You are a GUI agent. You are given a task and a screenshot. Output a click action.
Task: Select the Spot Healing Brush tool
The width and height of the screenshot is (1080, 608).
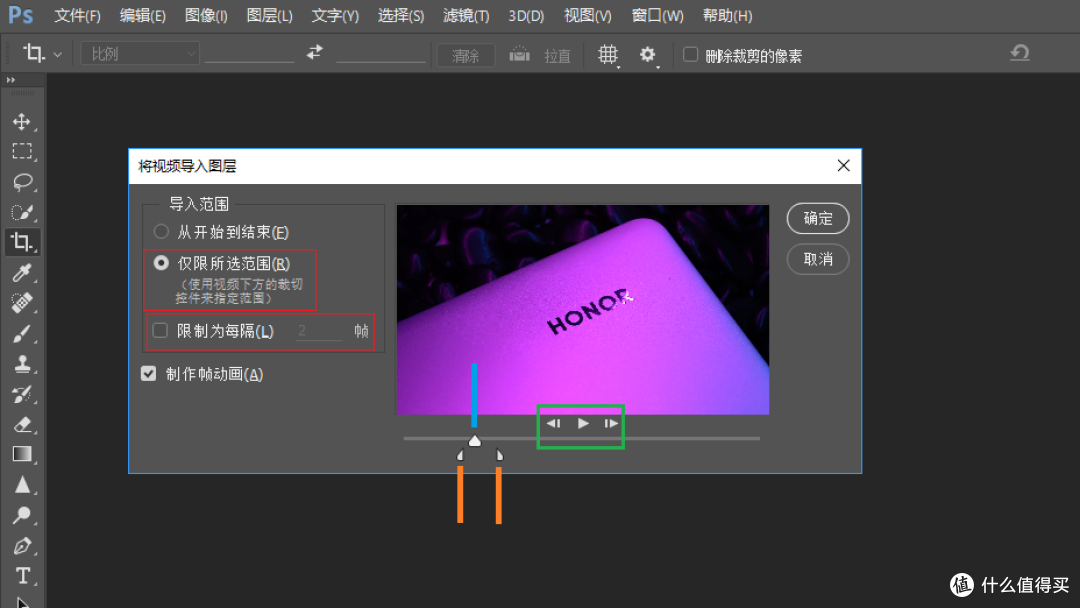(x=22, y=303)
